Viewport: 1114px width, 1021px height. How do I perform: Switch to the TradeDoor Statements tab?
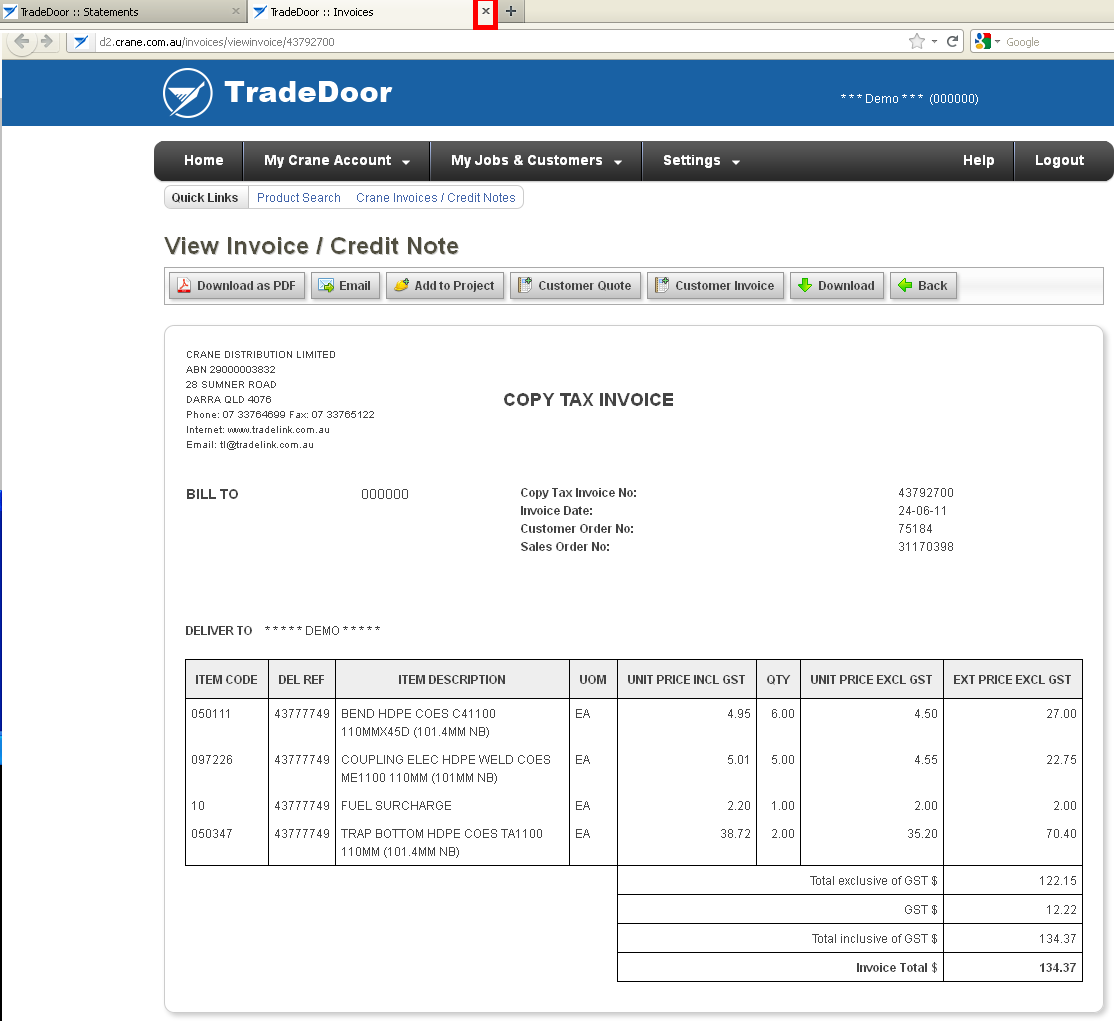(123, 11)
